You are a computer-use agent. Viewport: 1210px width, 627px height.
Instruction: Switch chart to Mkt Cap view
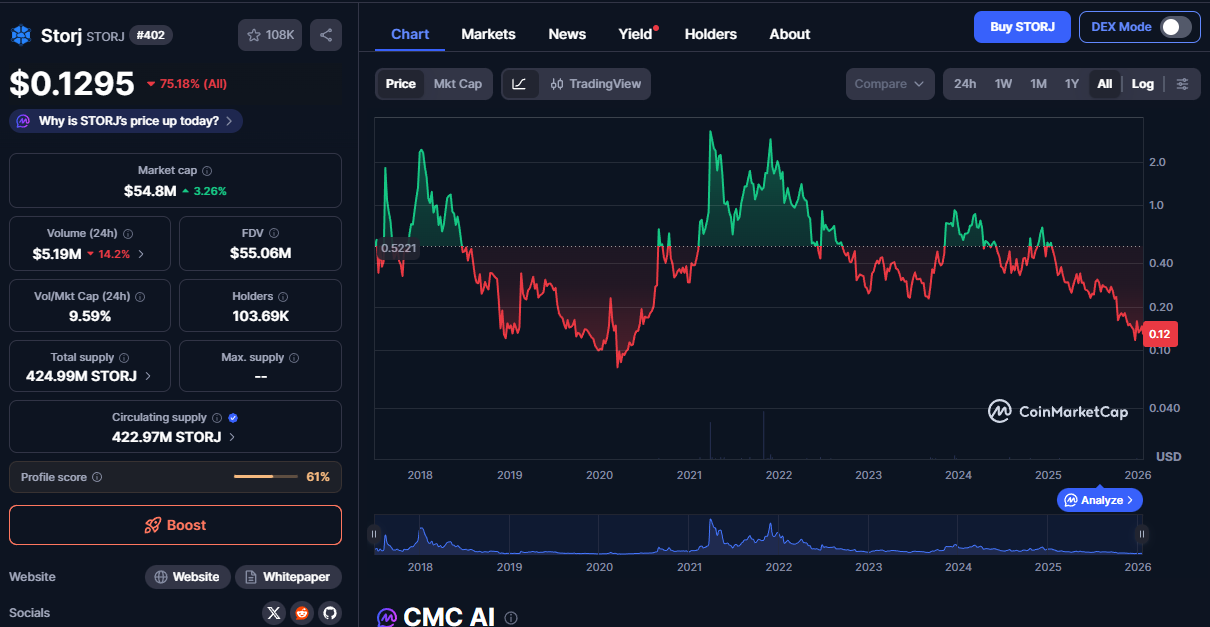457,84
